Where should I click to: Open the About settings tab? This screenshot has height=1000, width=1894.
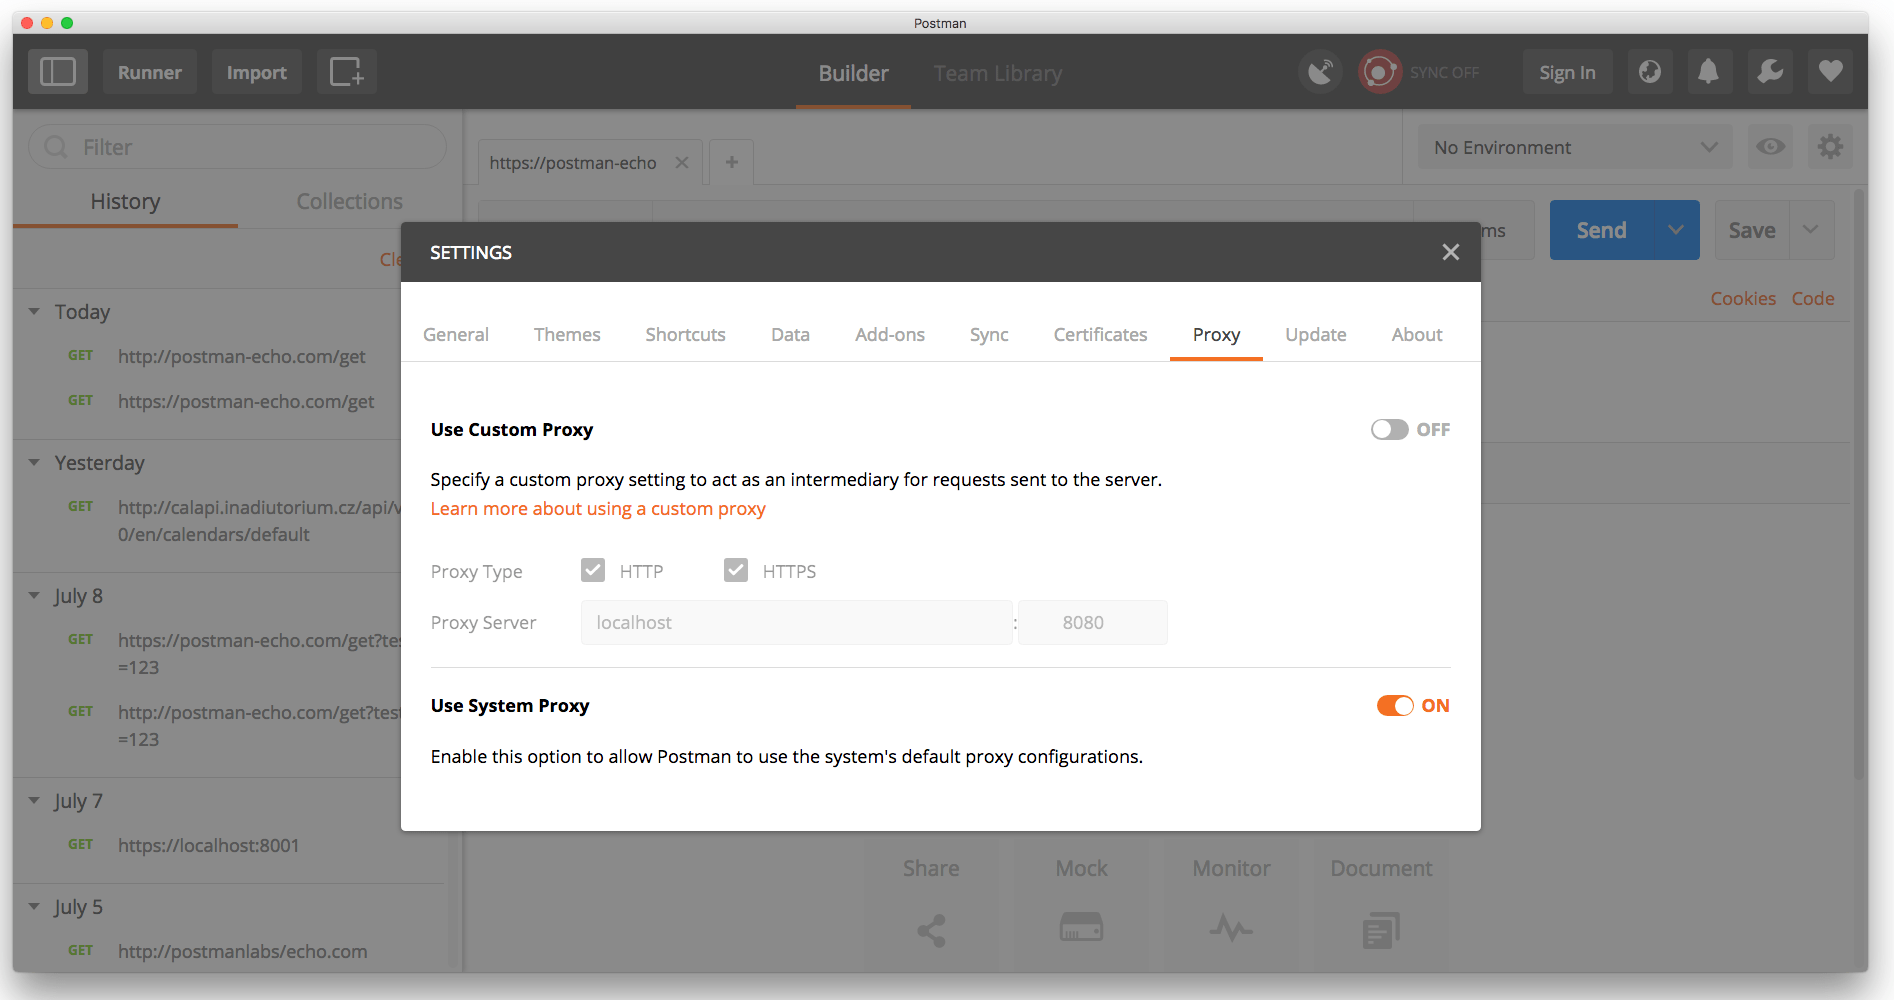tap(1417, 334)
